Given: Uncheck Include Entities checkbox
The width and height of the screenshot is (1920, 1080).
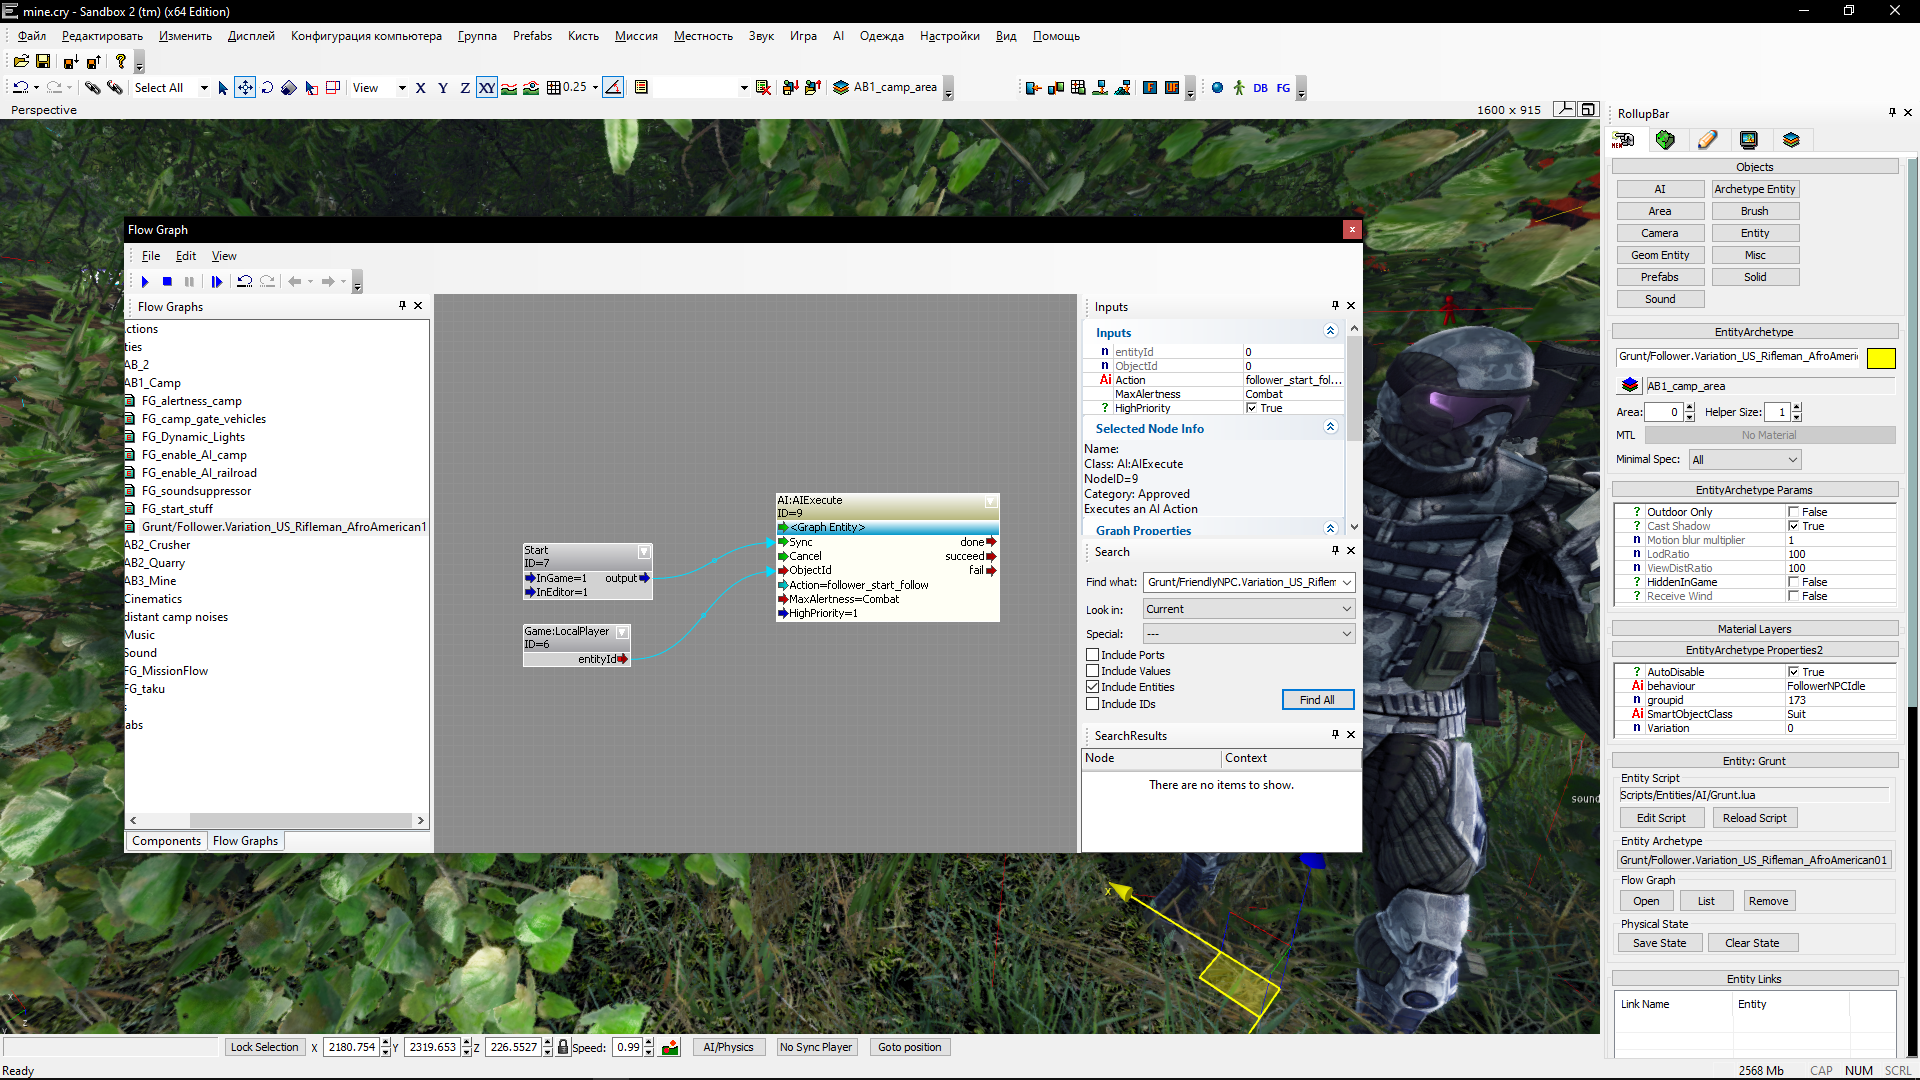Looking at the screenshot, I should pyautogui.click(x=1093, y=687).
